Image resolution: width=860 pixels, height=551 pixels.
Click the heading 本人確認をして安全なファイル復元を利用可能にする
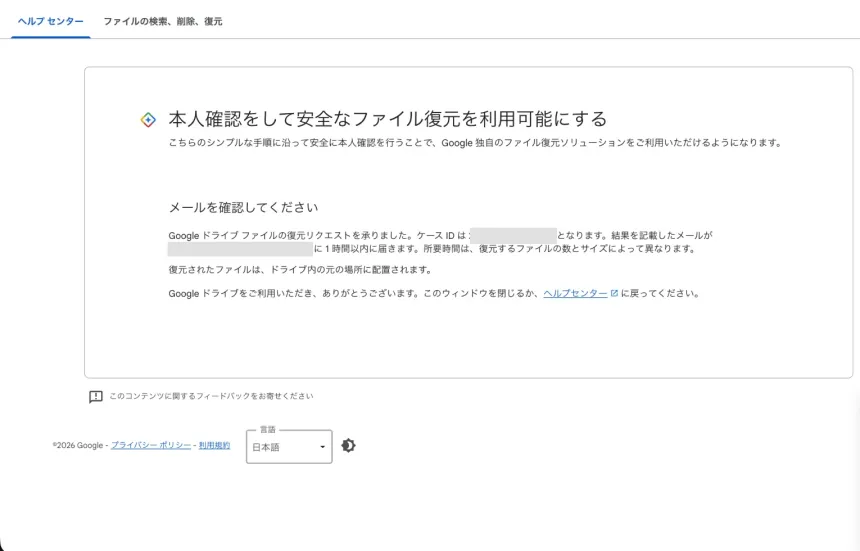pyautogui.click(x=388, y=119)
